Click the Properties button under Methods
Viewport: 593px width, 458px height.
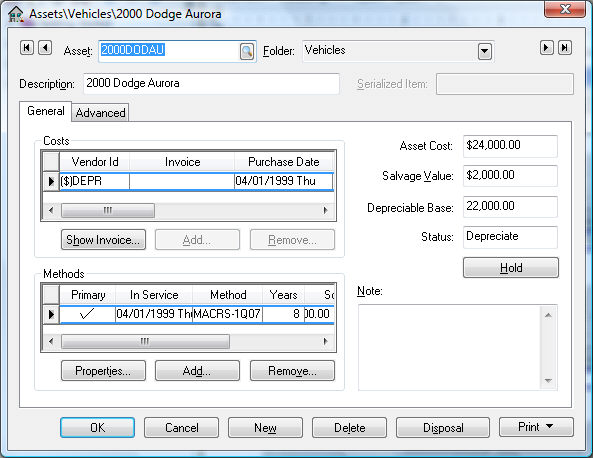point(103,371)
